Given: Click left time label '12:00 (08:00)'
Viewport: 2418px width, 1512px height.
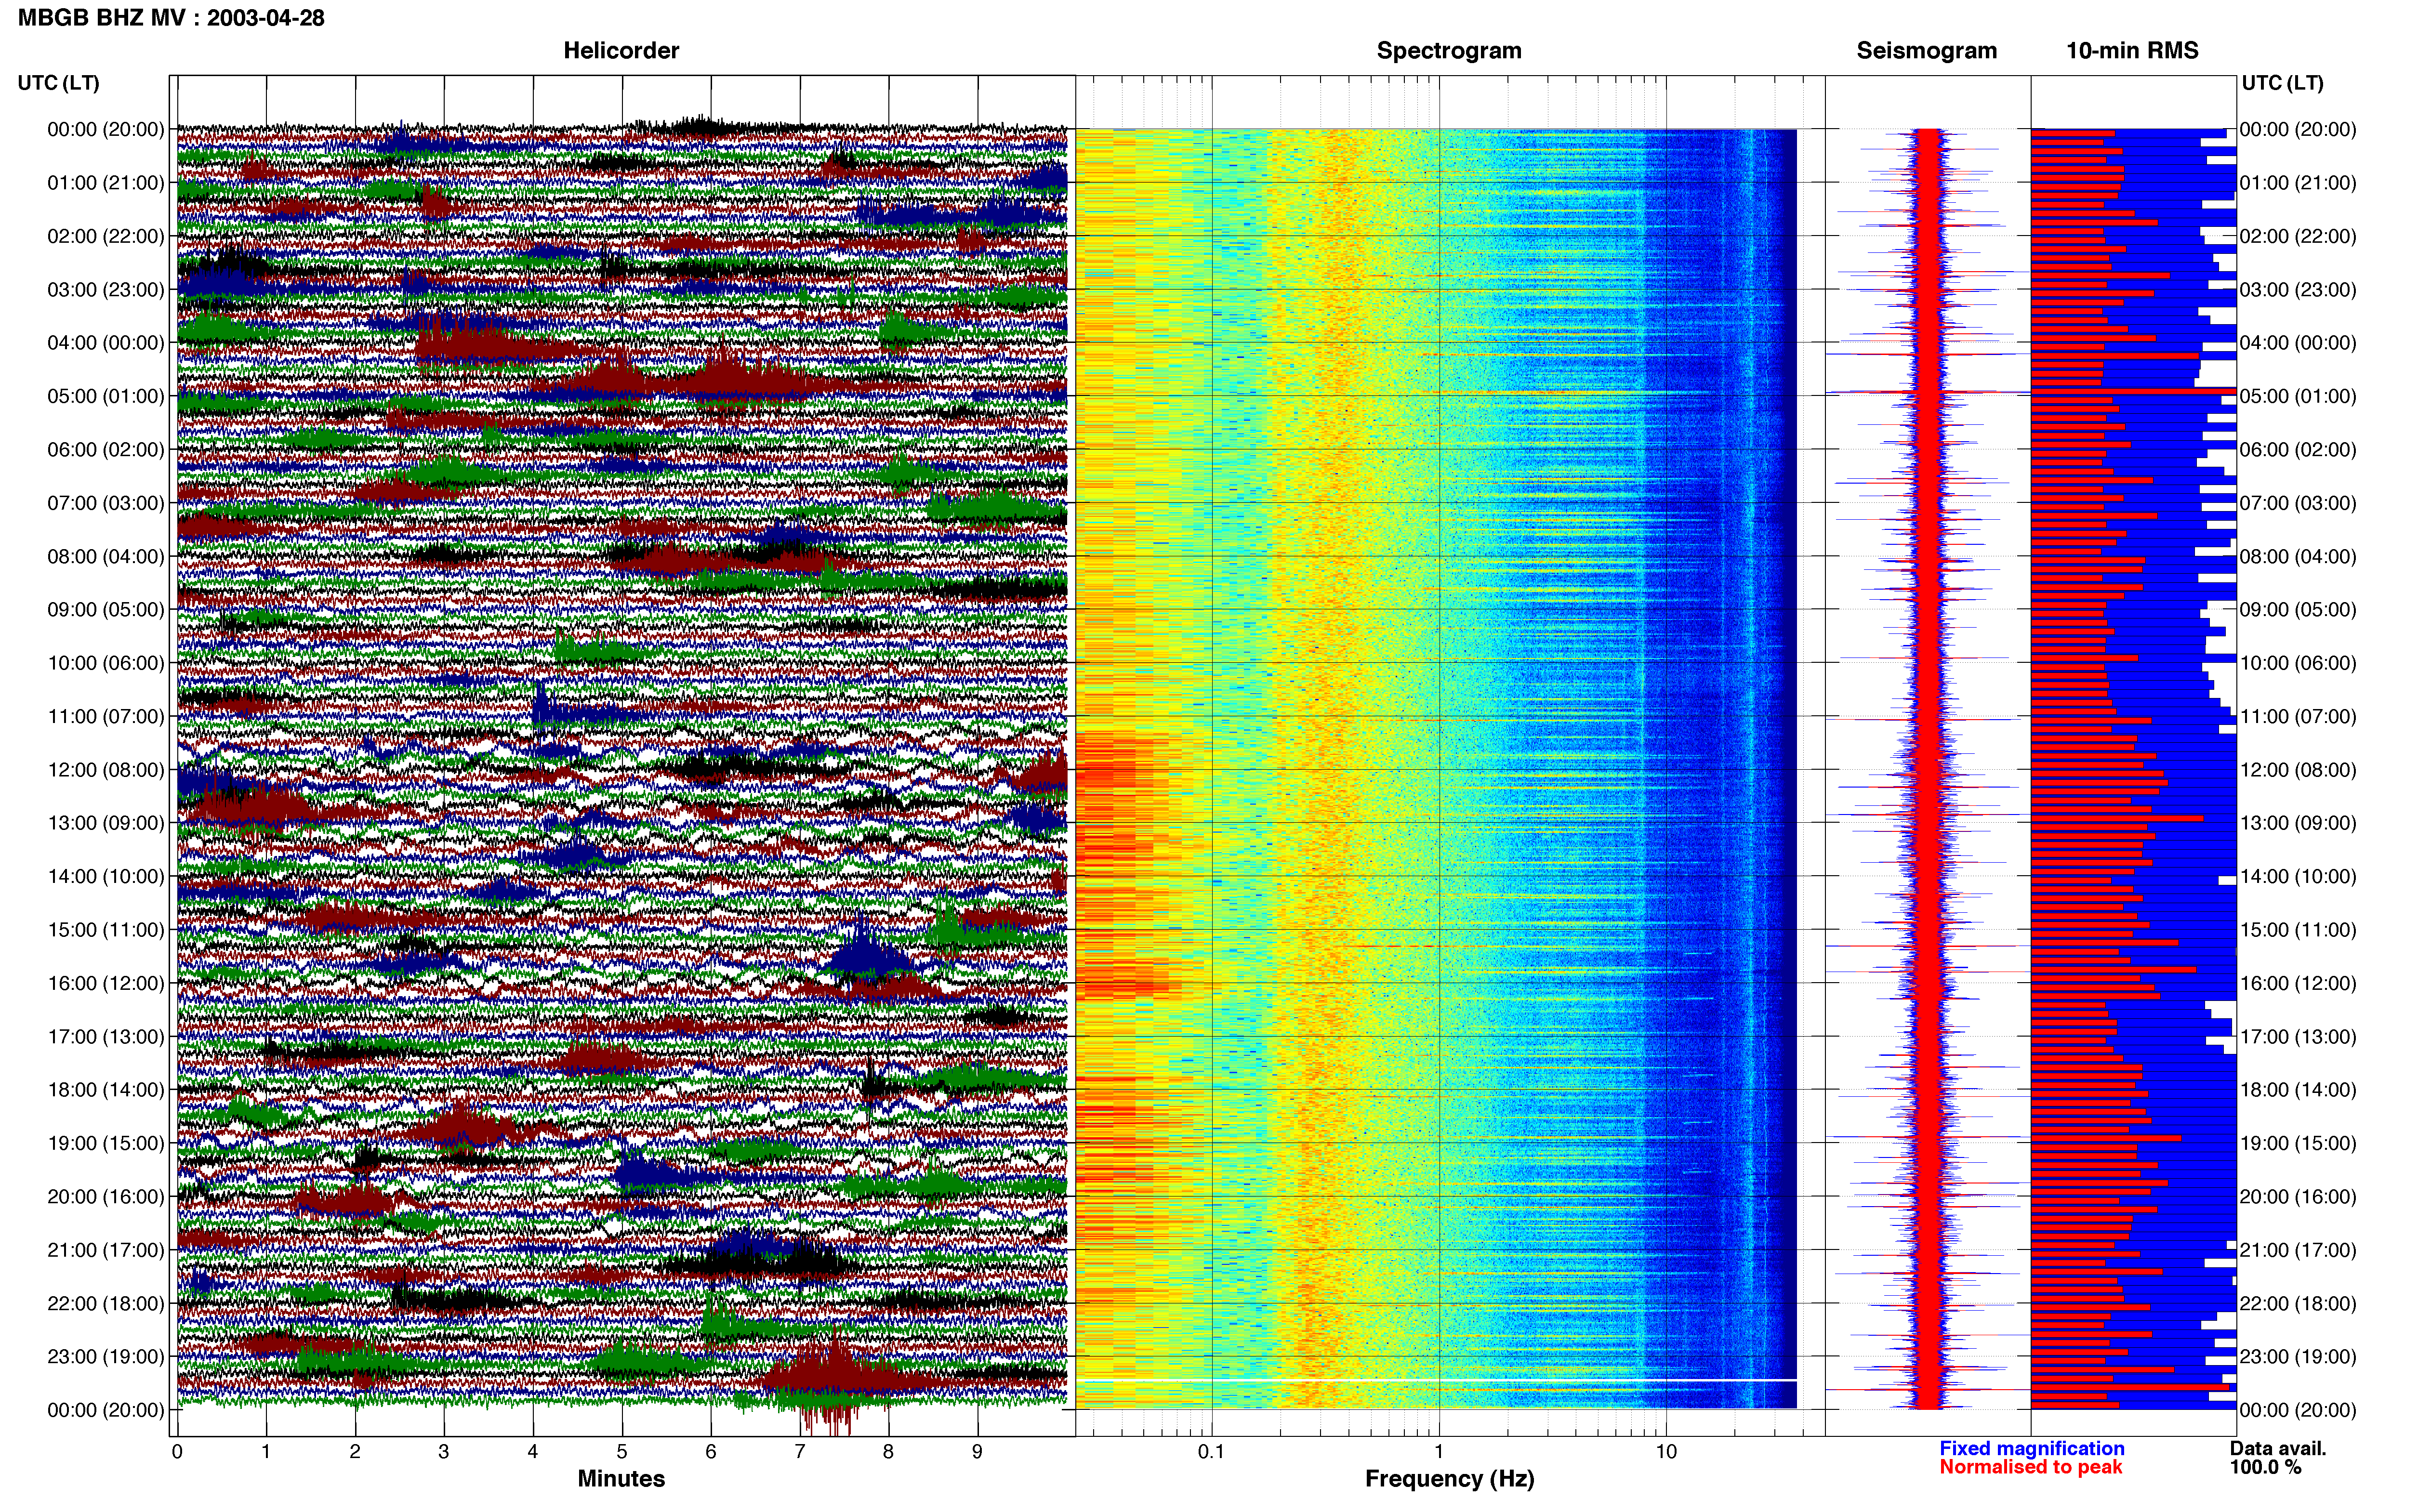Looking at the screenshot, I should click(x=106, y=770).
